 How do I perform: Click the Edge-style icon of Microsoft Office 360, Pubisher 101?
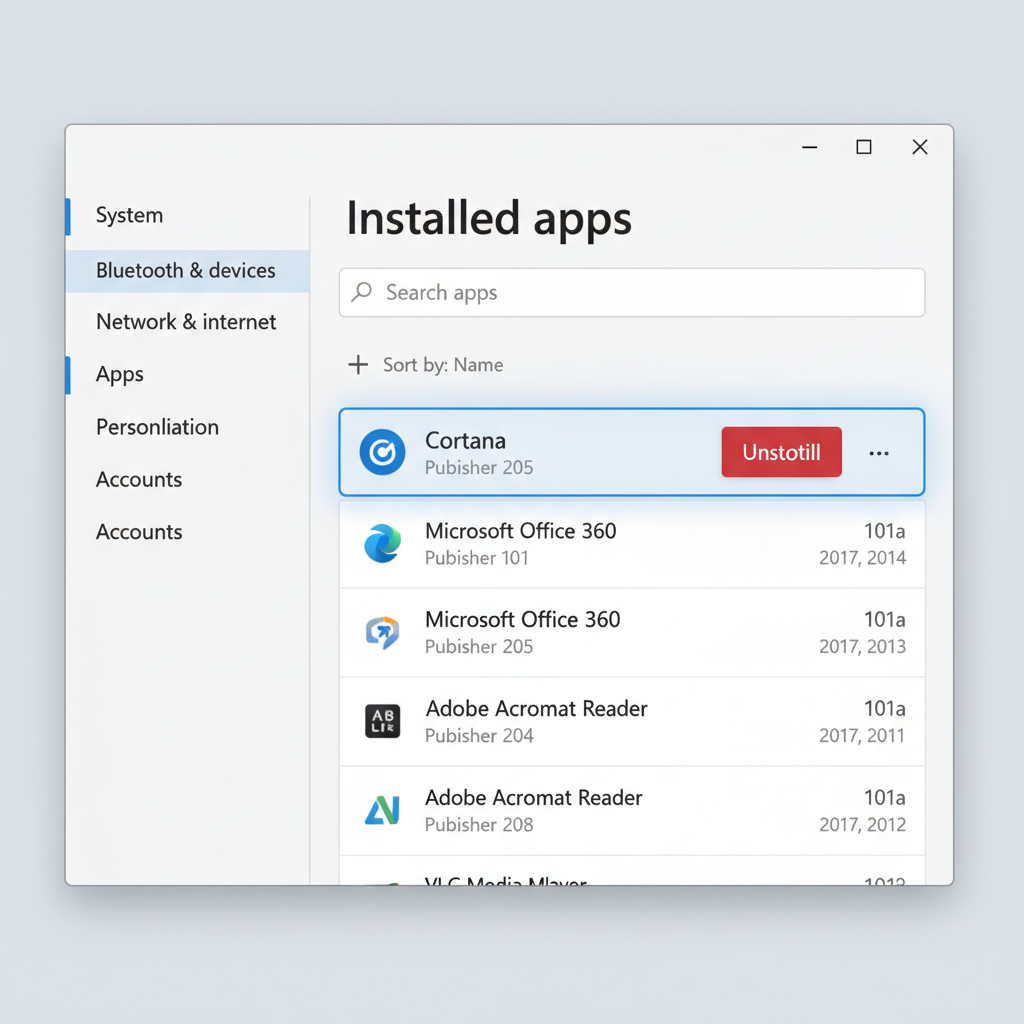pyautogui.click(x=383, y=543)
